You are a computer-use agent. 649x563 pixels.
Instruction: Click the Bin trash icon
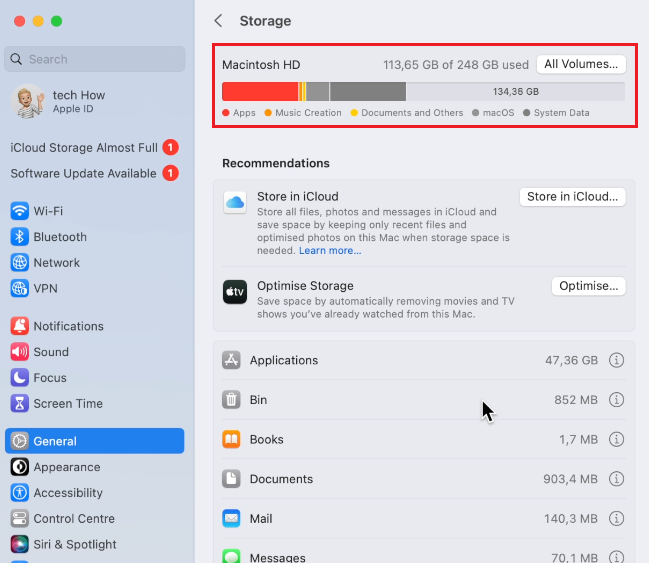click(231, 399)
